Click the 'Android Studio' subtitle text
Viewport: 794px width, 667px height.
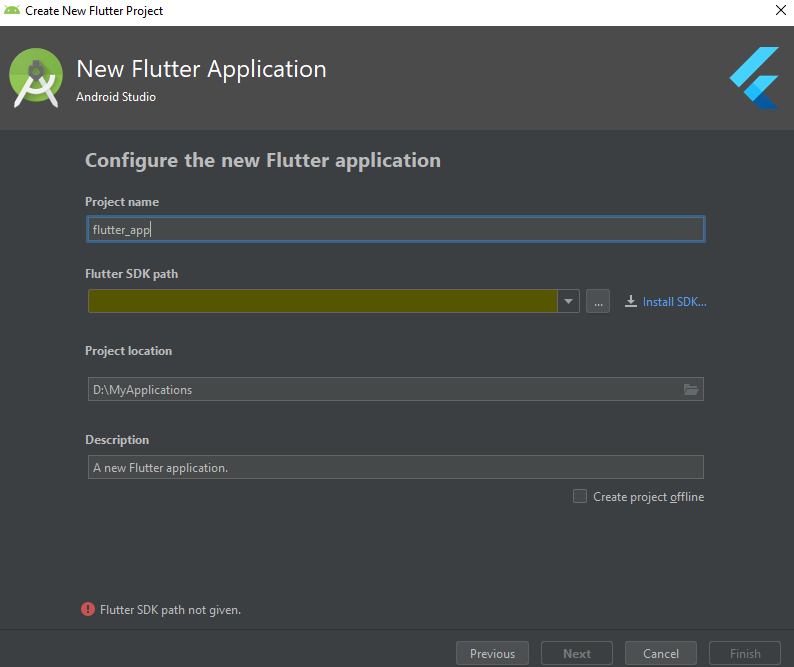pos(116,97)
